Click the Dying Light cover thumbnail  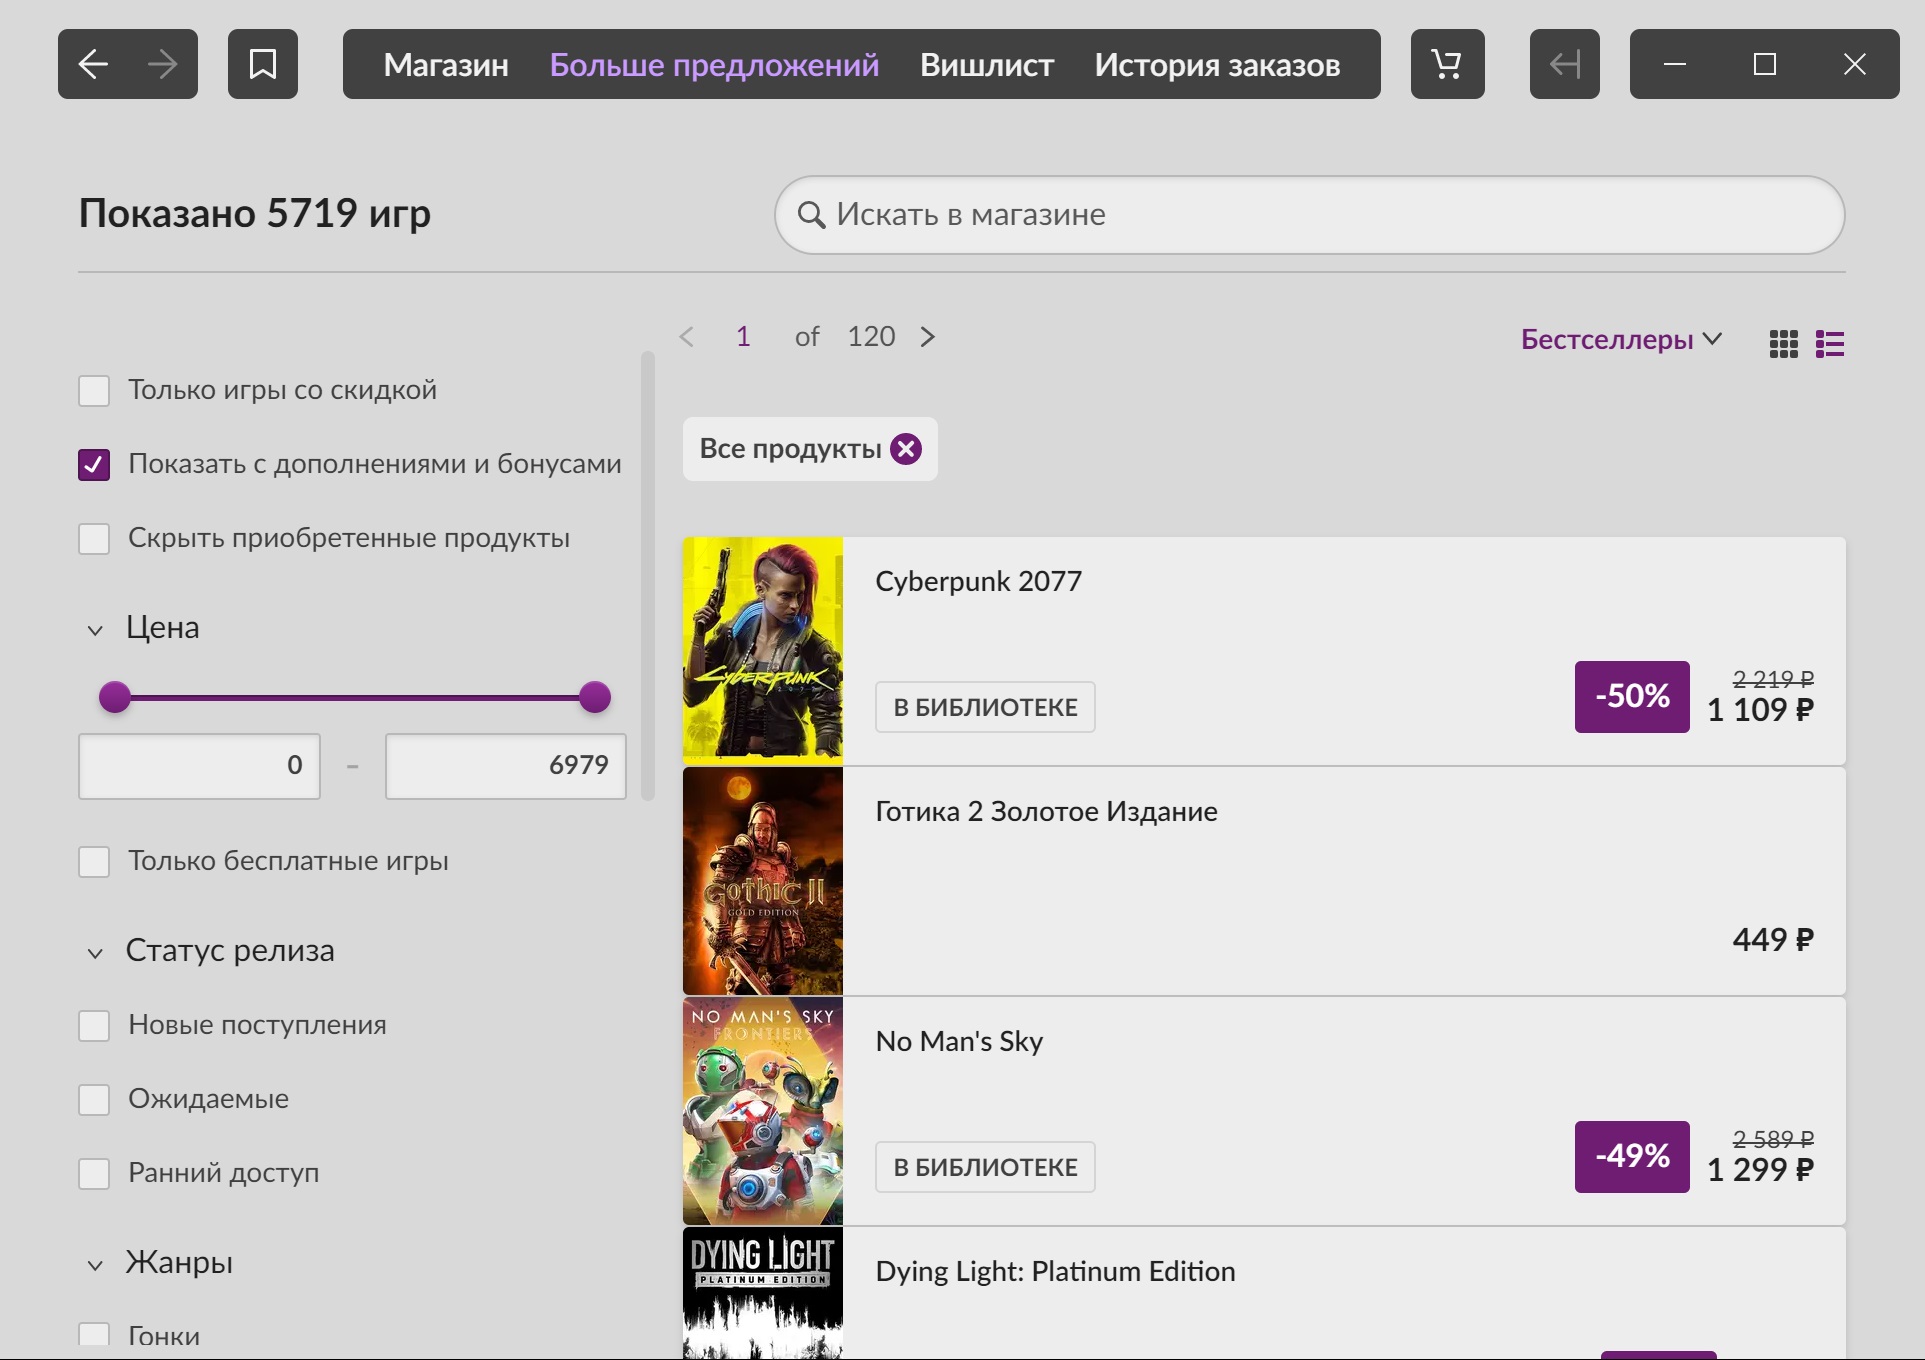pyautogui.click(x=763, y=1293)
